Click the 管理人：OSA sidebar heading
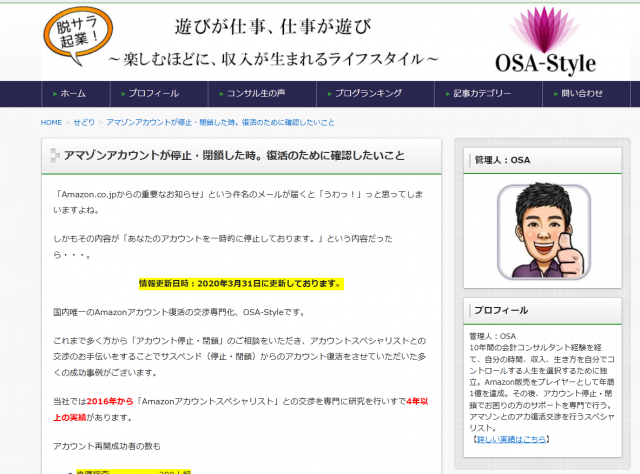 coord(502,160)
